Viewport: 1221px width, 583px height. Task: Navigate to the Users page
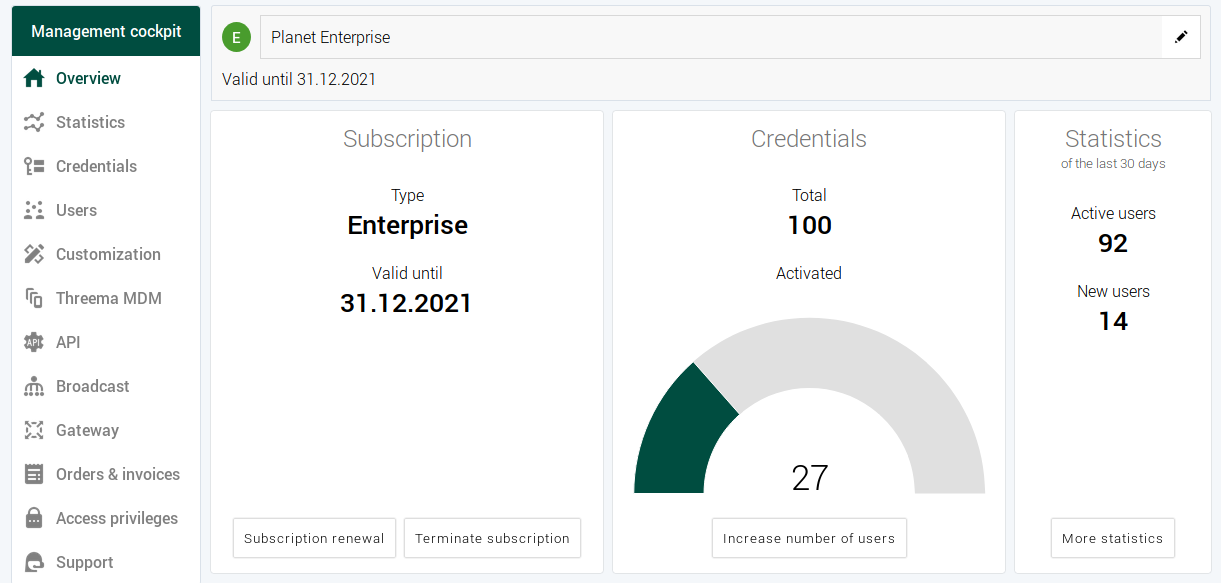pos(106,210)
